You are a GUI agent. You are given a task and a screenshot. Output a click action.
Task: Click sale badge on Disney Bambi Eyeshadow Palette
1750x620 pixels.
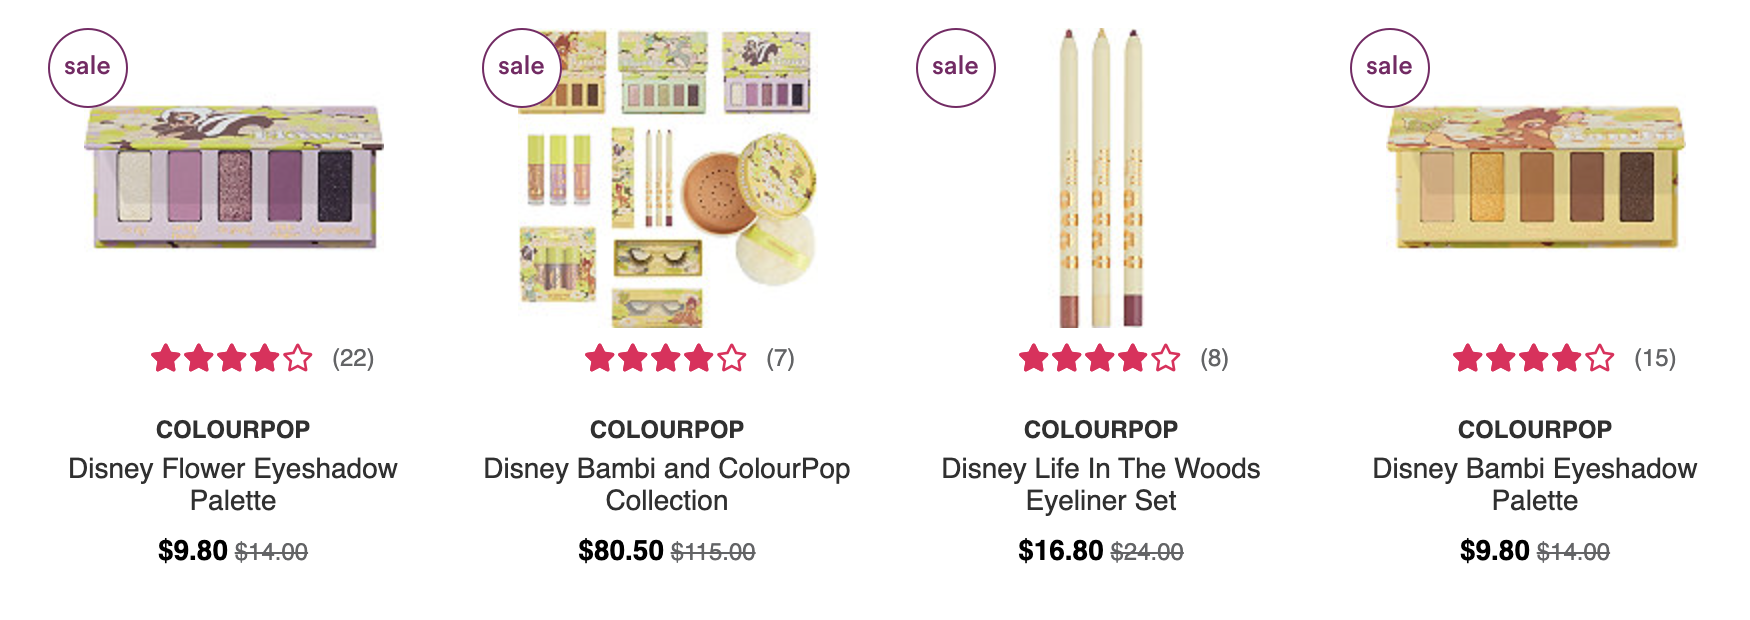1390,68
